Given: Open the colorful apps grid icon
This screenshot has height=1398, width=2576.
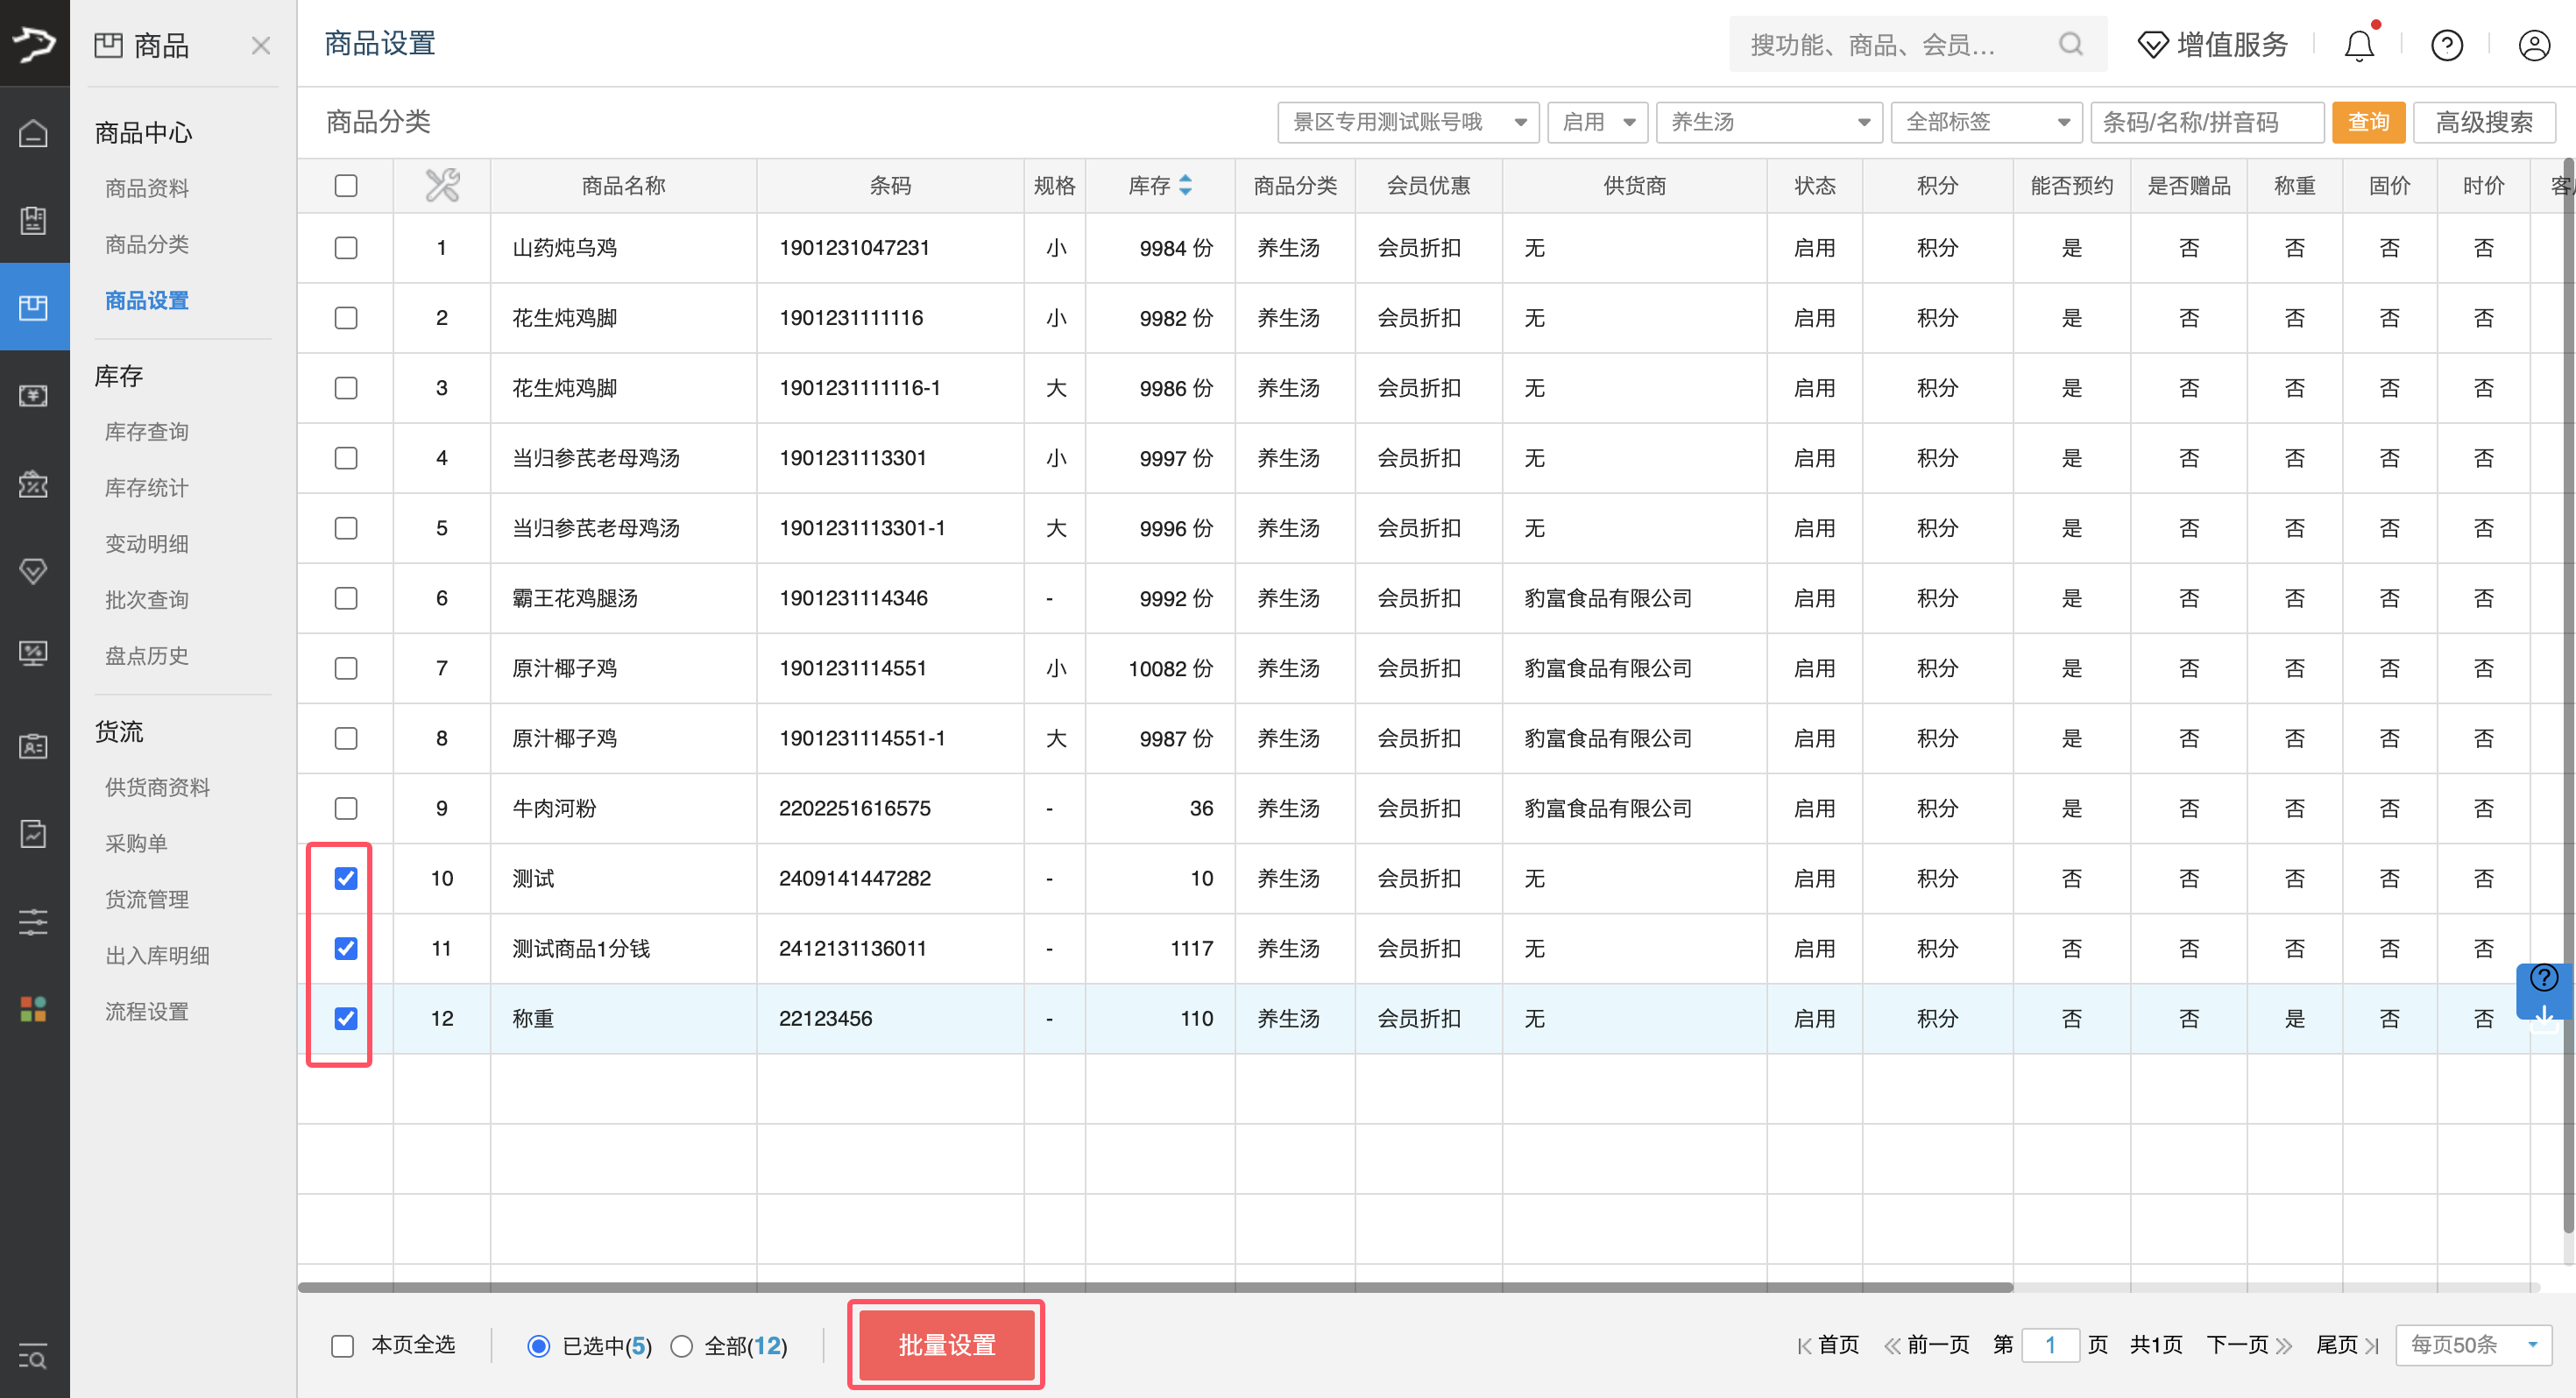Looking at the screenshot, I should tap(34, 1008).
